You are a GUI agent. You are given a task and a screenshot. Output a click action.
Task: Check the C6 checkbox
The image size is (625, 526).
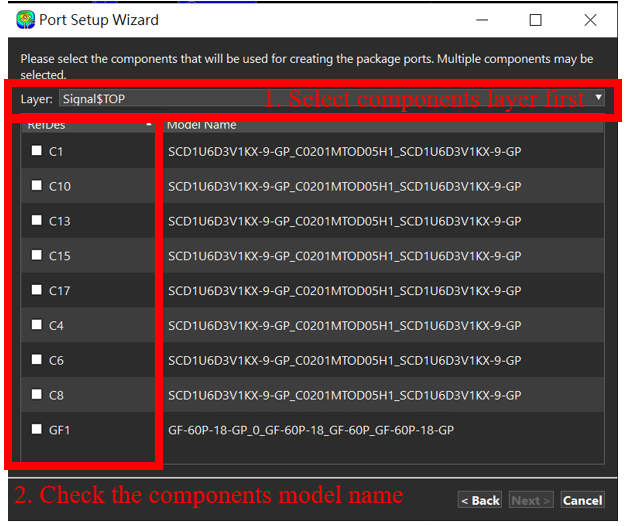[x=37, y=359]
